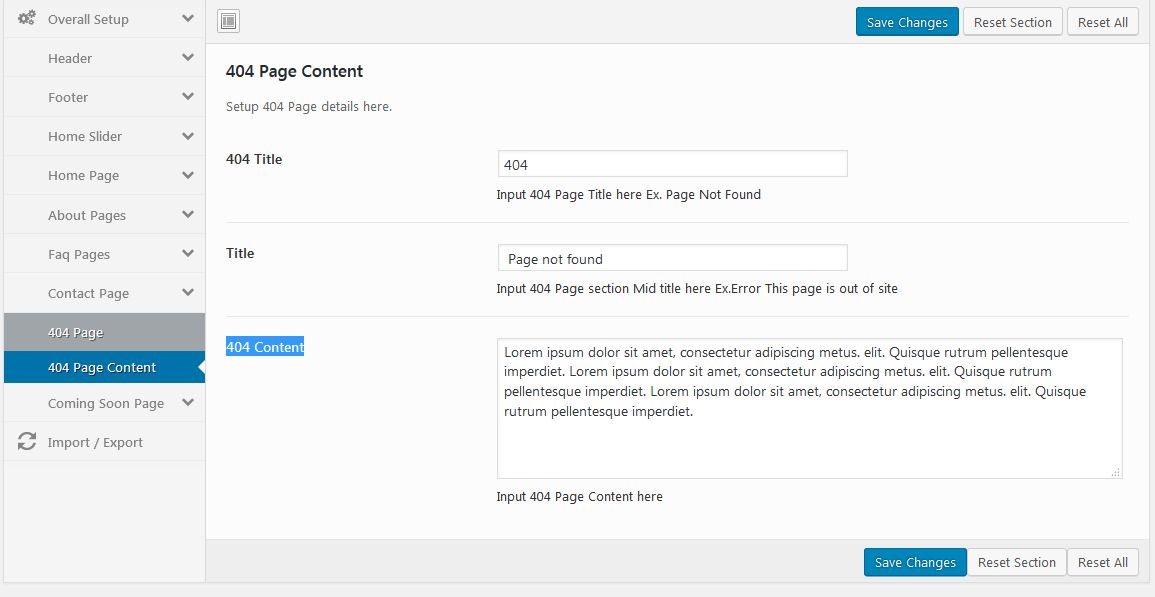1155x597 pixels.
Task: Expand the Faq Pages chevron
Action: pos(187,254)
